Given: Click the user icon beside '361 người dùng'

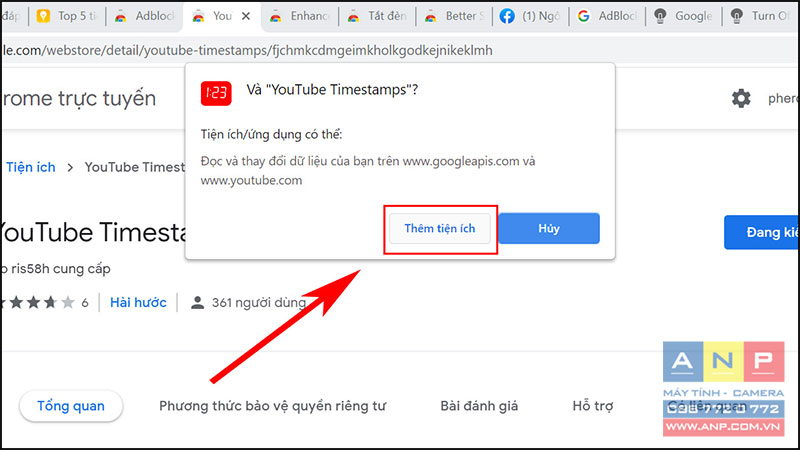Looking at the screenshot, I should tap(197, 303).
